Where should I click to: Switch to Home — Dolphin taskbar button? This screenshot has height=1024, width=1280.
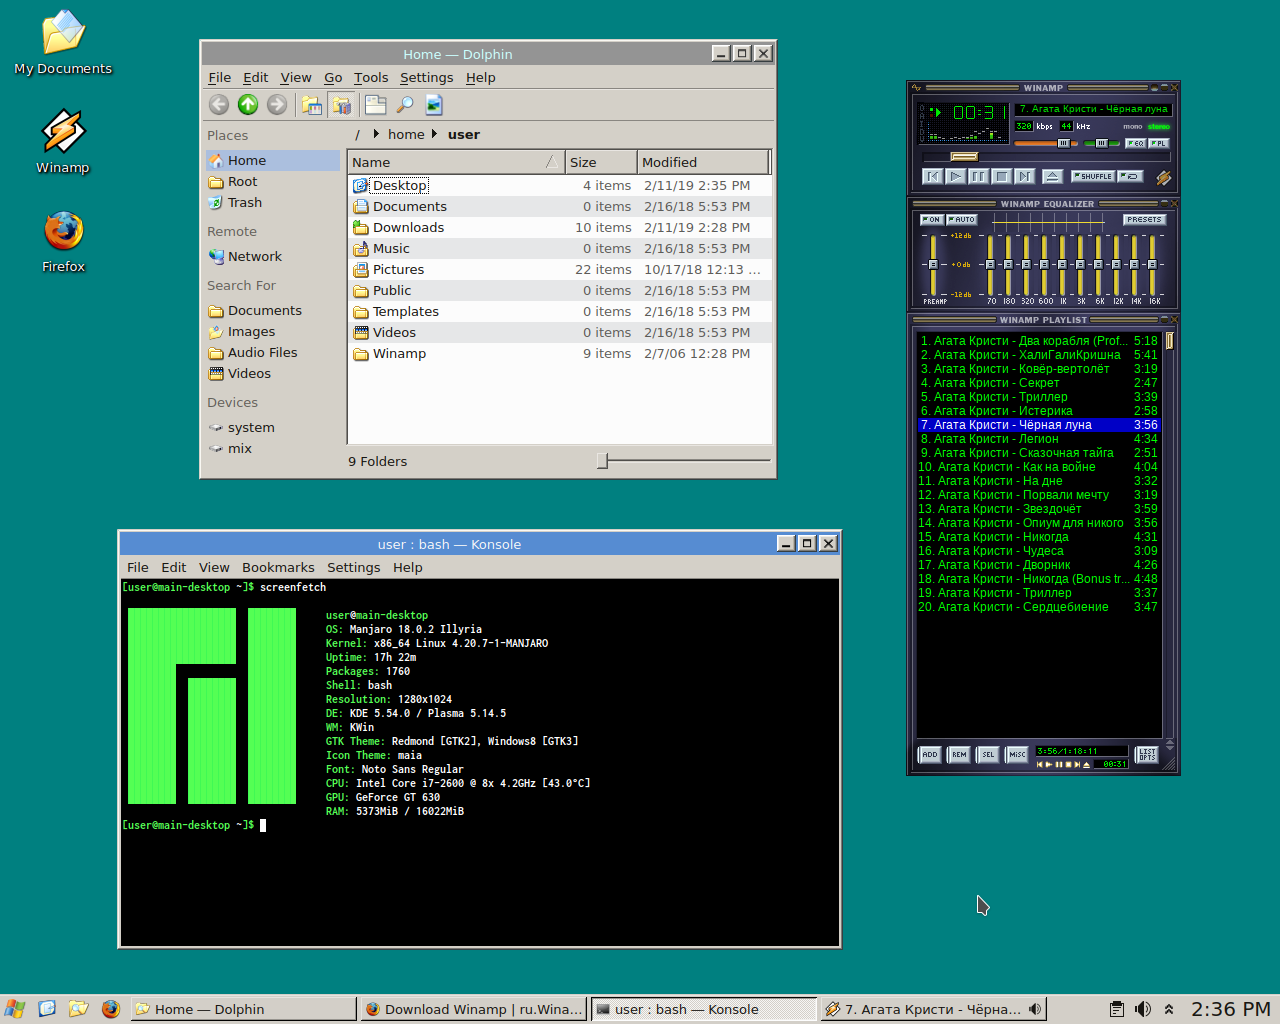coord(243,1009)
